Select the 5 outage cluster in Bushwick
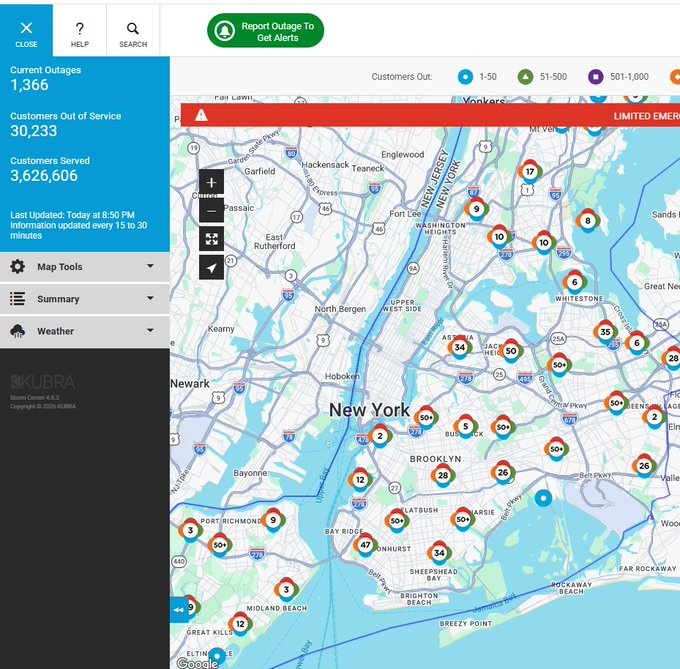The width and height of the screenshot is (680, 669). pyautogui.click(x=465, y=426)
